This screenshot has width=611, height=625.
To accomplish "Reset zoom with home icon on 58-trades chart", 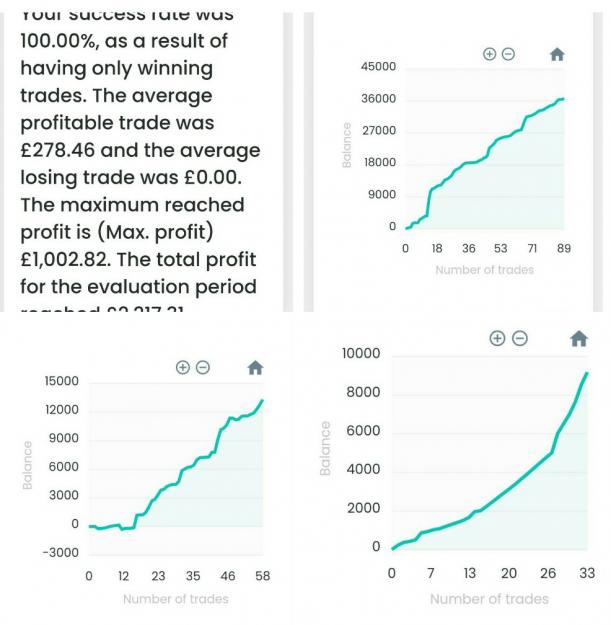I will tap(255, 368).
